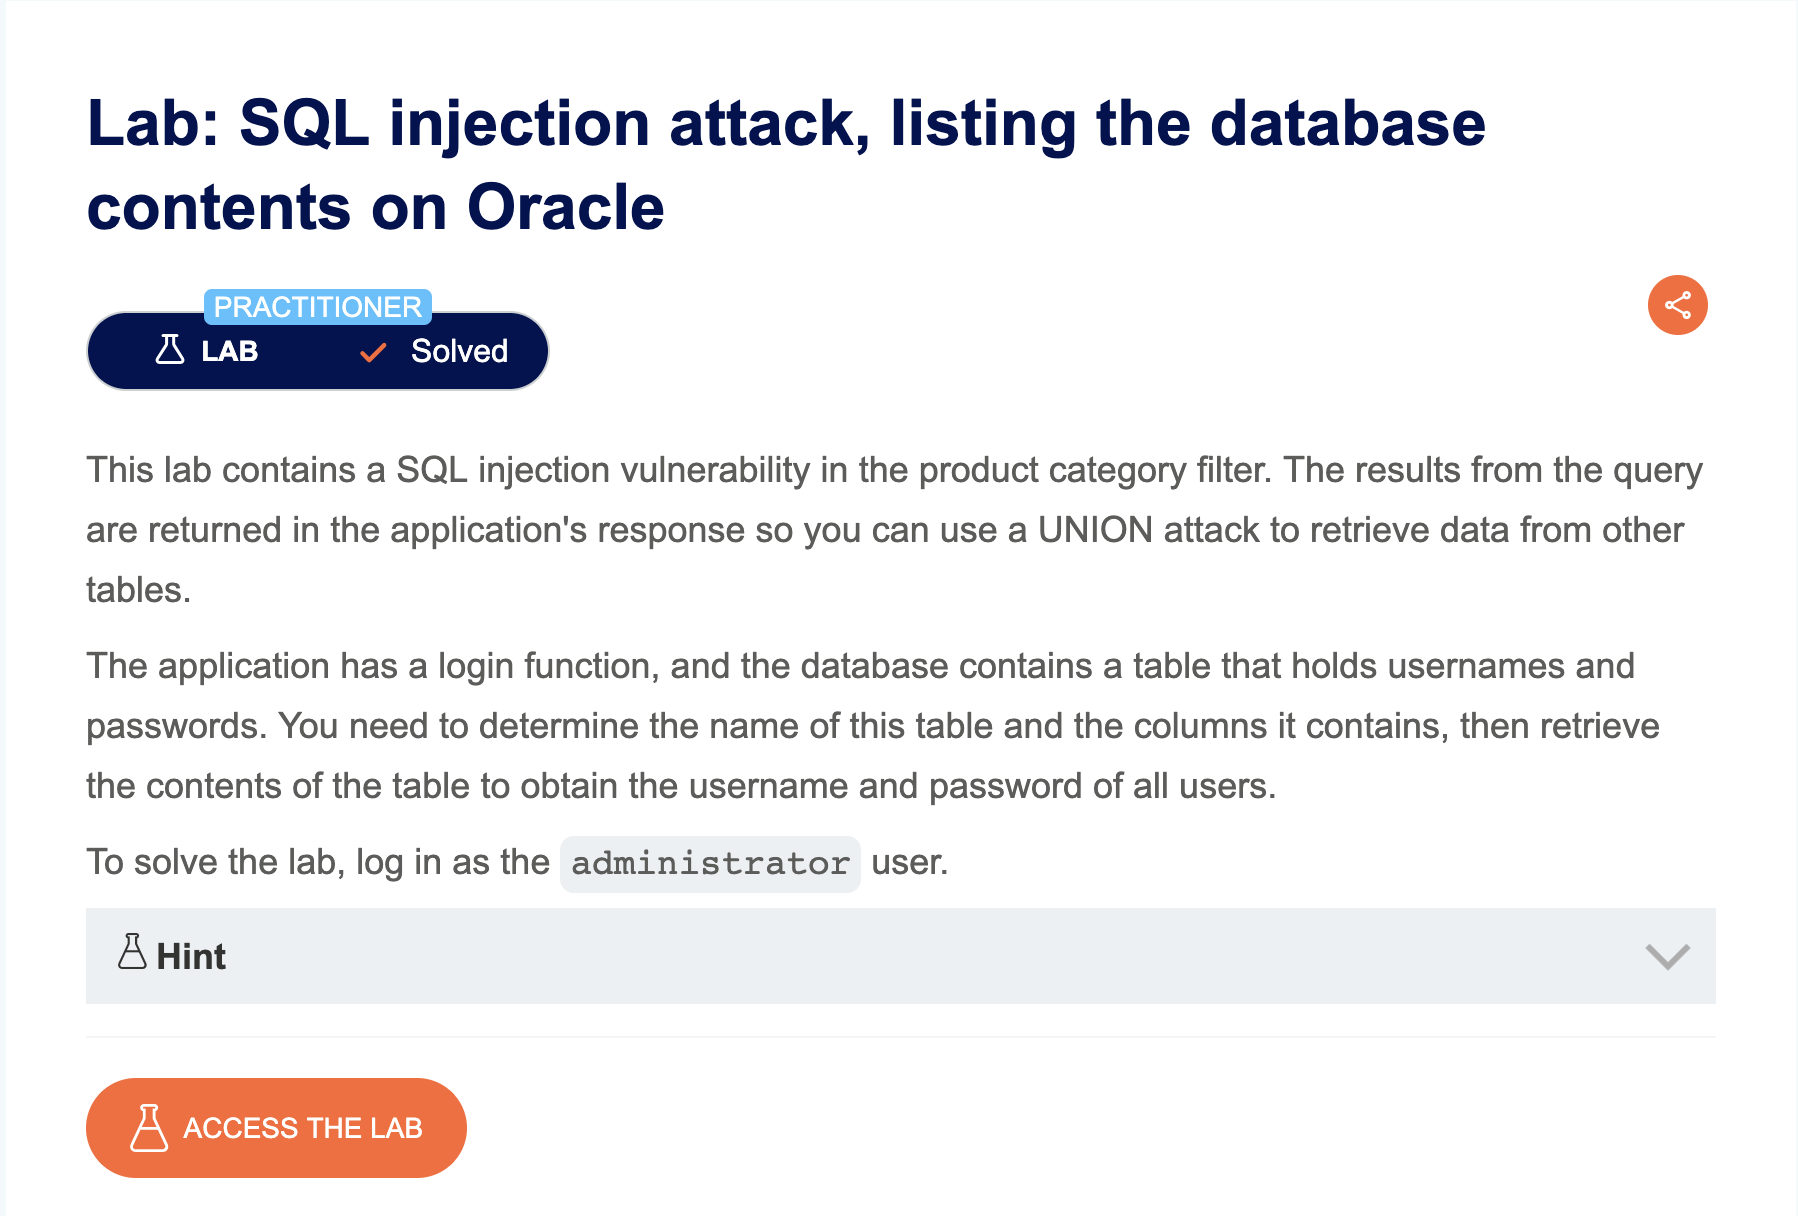
Task: Click the administrator code snippet
Action: (710, 863)
